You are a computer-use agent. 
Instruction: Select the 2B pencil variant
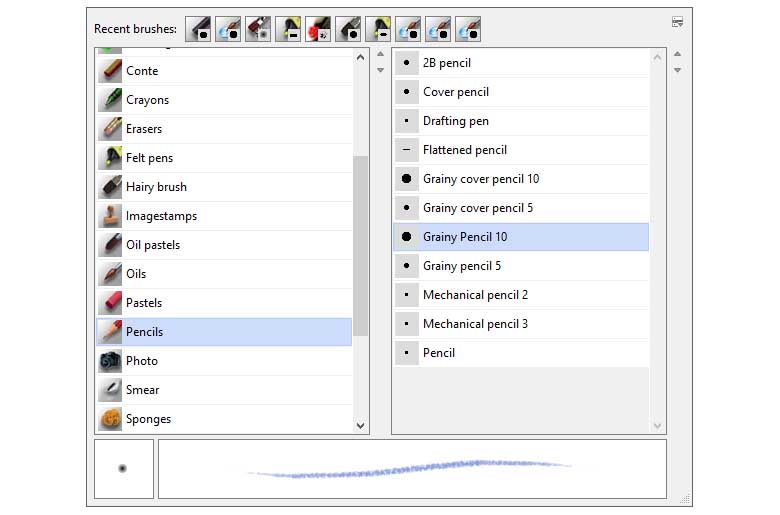pyautogui.click(x=521, y=63)
